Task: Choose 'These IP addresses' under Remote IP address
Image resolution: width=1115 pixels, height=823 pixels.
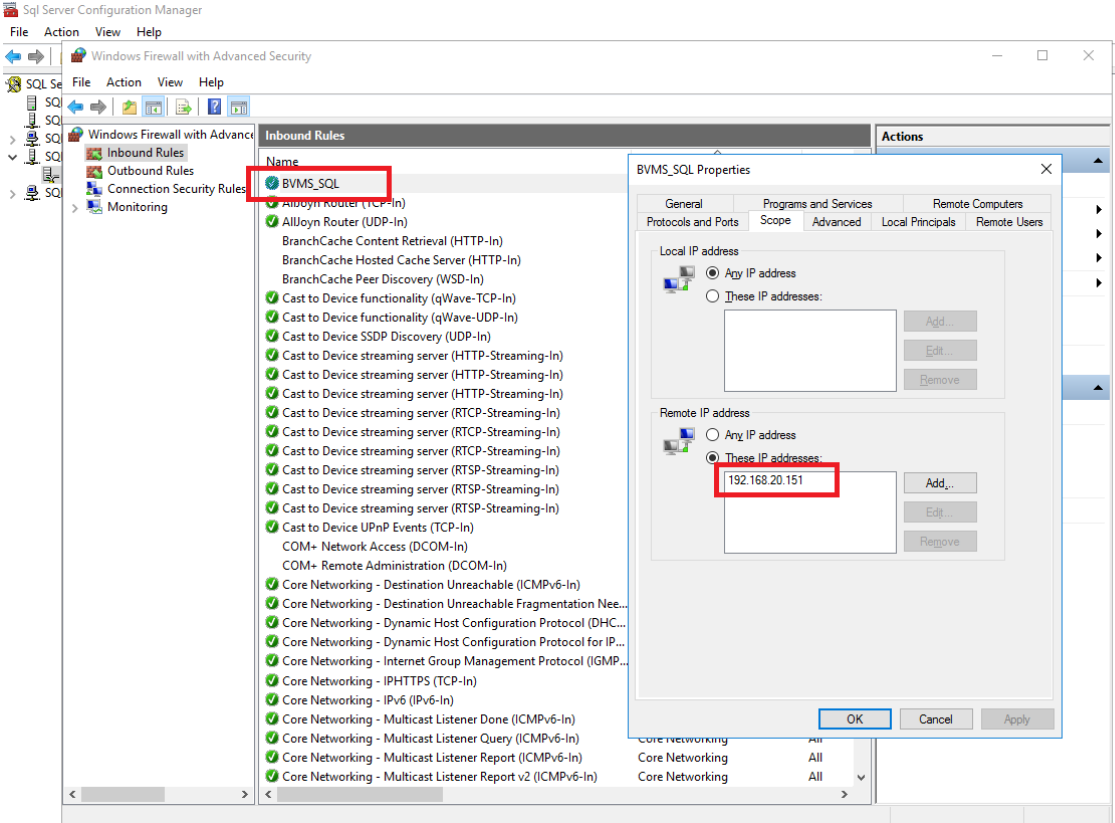Action: click(712, 458)
